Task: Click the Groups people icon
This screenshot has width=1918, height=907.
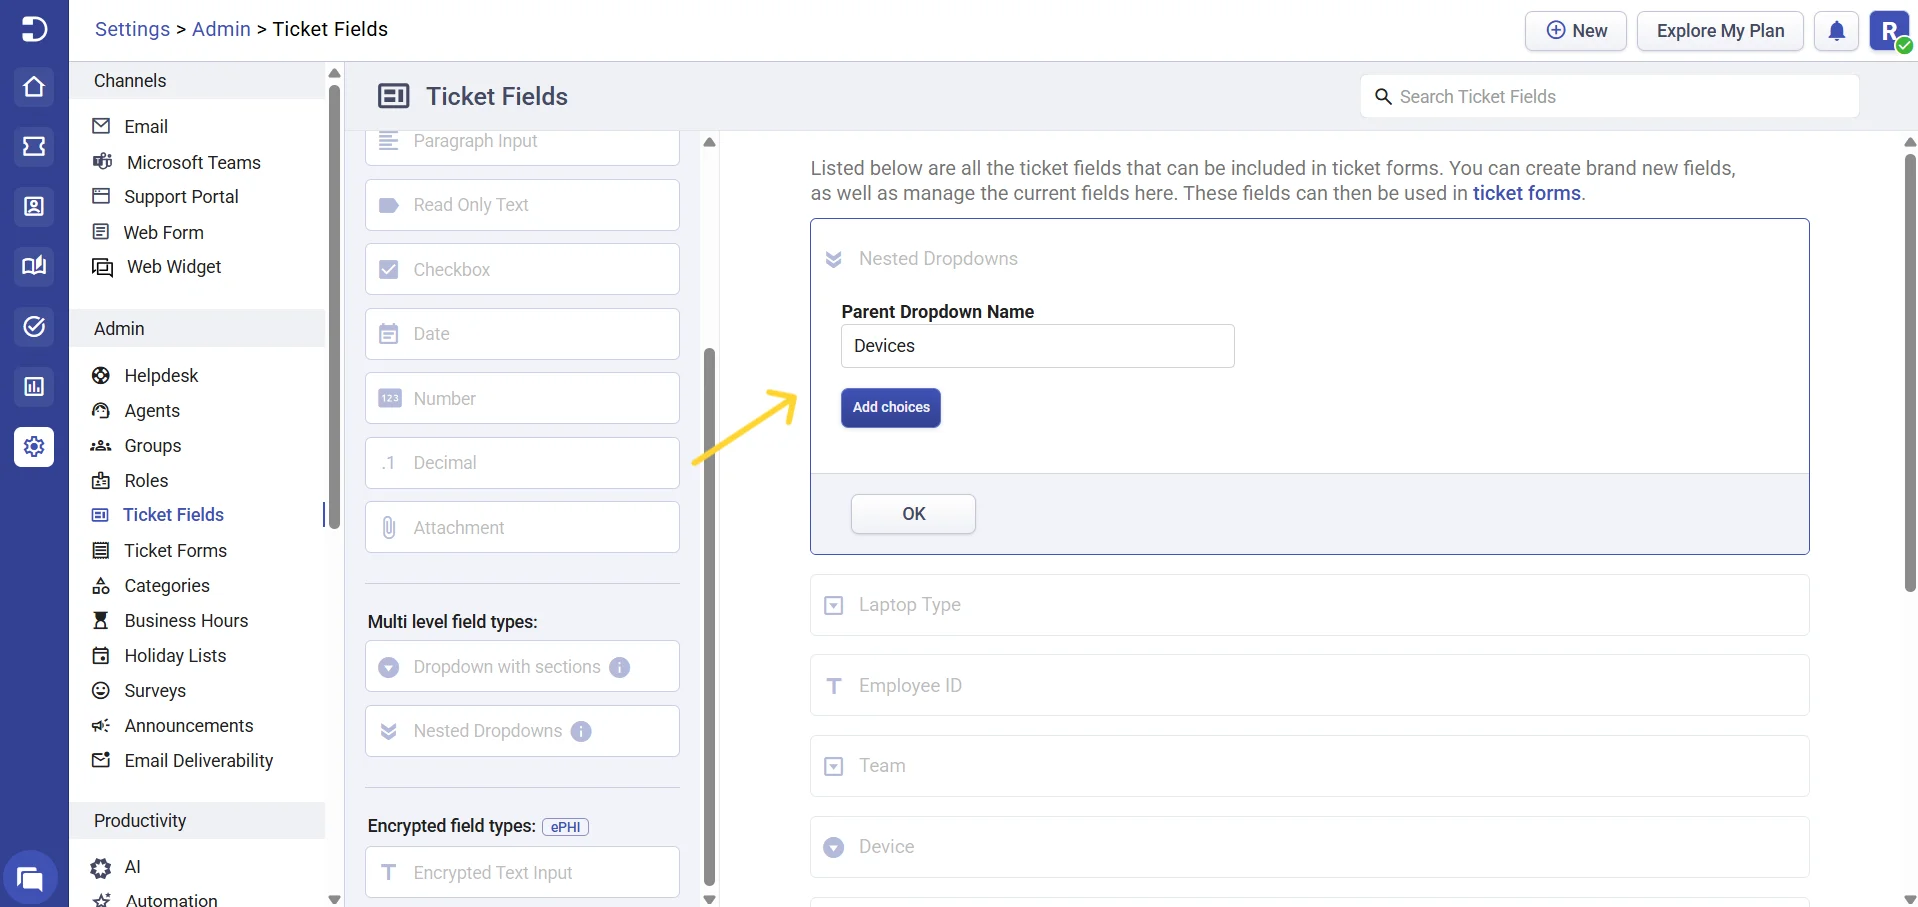Action: coord(101,445)
